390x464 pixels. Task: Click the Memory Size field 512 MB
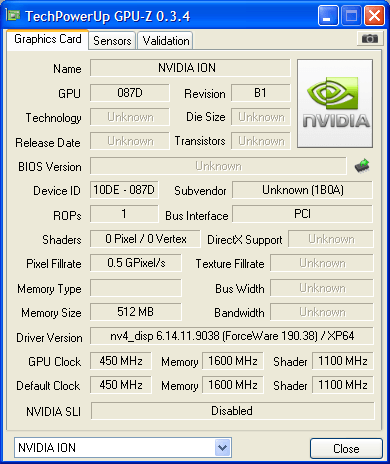(x=136, y=312)
